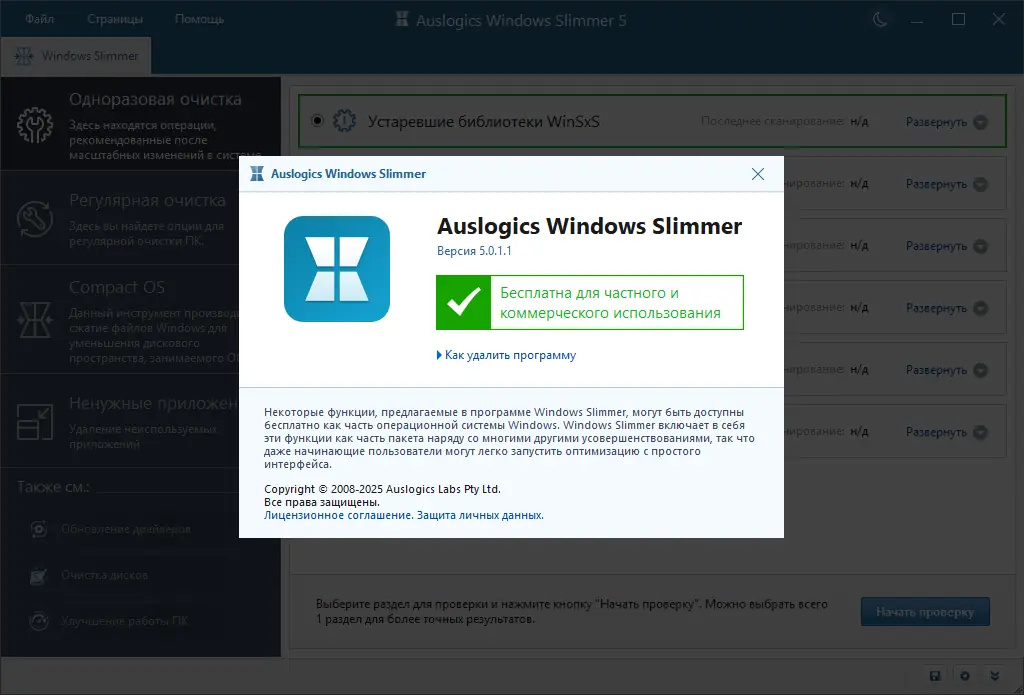Click the WinSxS libraries gear icon

tap(345, 121)
